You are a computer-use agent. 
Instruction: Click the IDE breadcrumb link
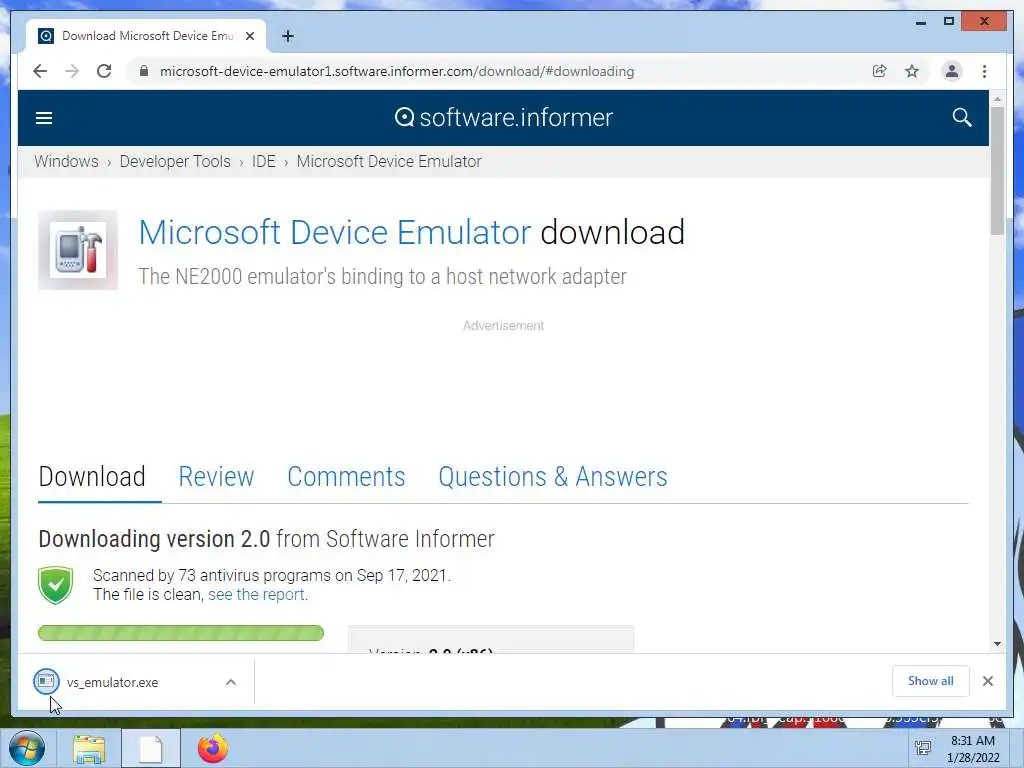pyautogui.click(x=264, y=161)
